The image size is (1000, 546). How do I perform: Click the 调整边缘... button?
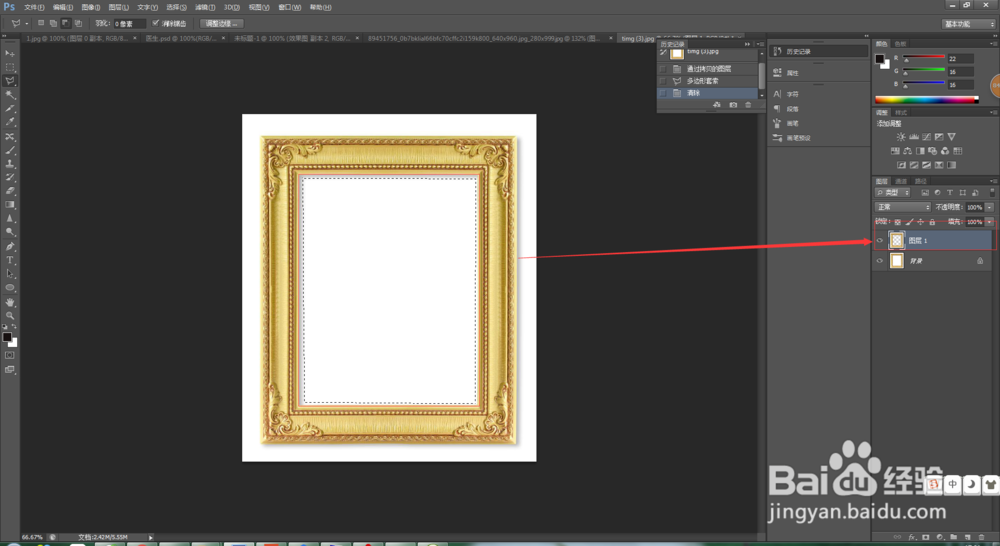(221, 24)
